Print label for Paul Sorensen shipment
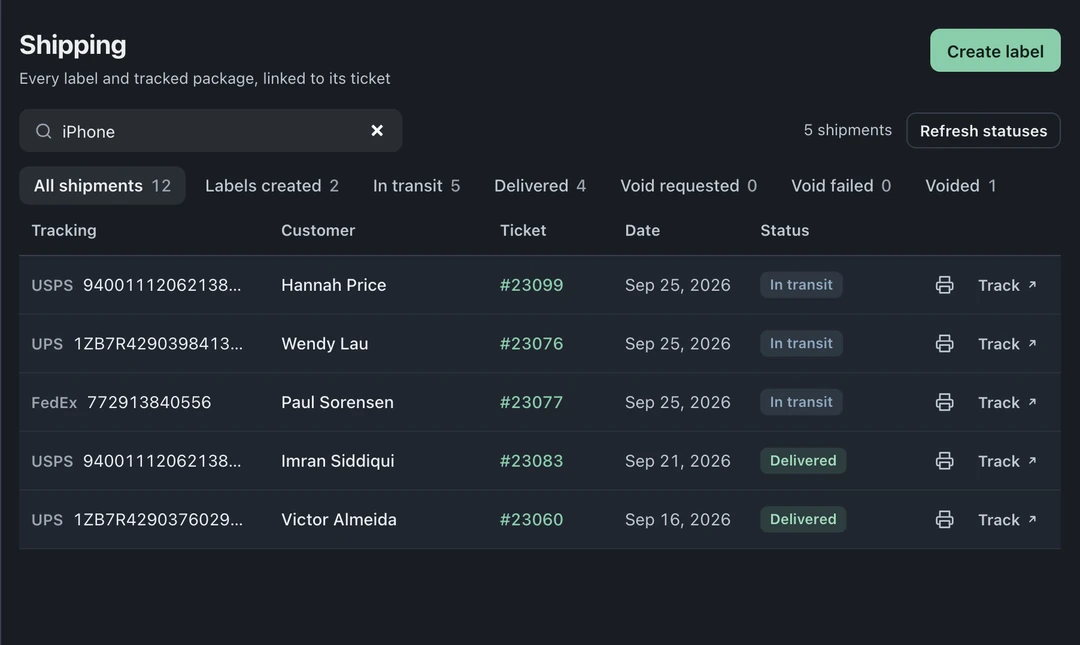The image size is (1080, 645). click(944, 402)
